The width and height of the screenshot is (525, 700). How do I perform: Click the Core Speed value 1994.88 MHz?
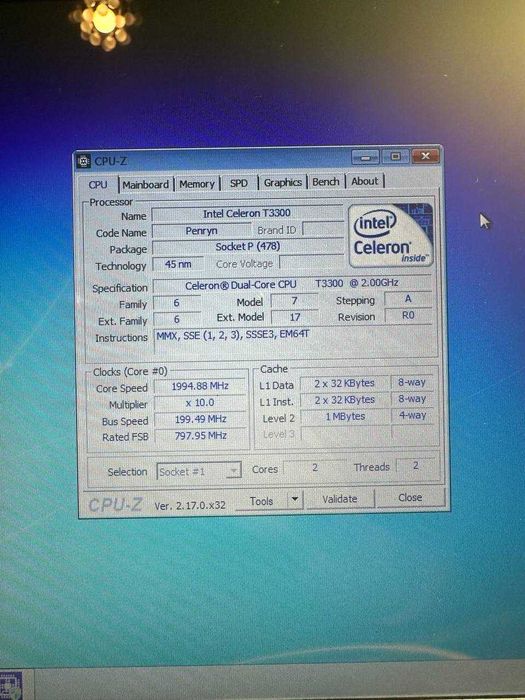(x=200, y=386)
